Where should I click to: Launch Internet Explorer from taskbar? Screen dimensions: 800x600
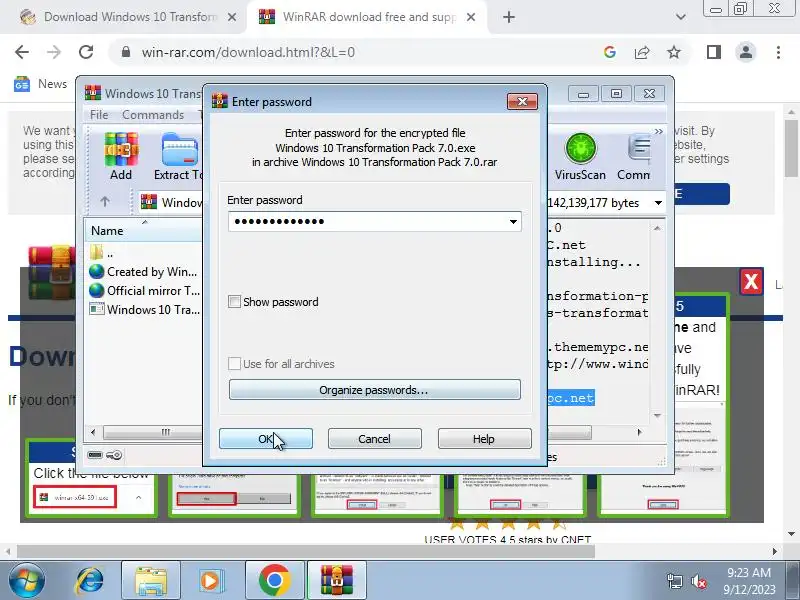click(x=89, y=581)
